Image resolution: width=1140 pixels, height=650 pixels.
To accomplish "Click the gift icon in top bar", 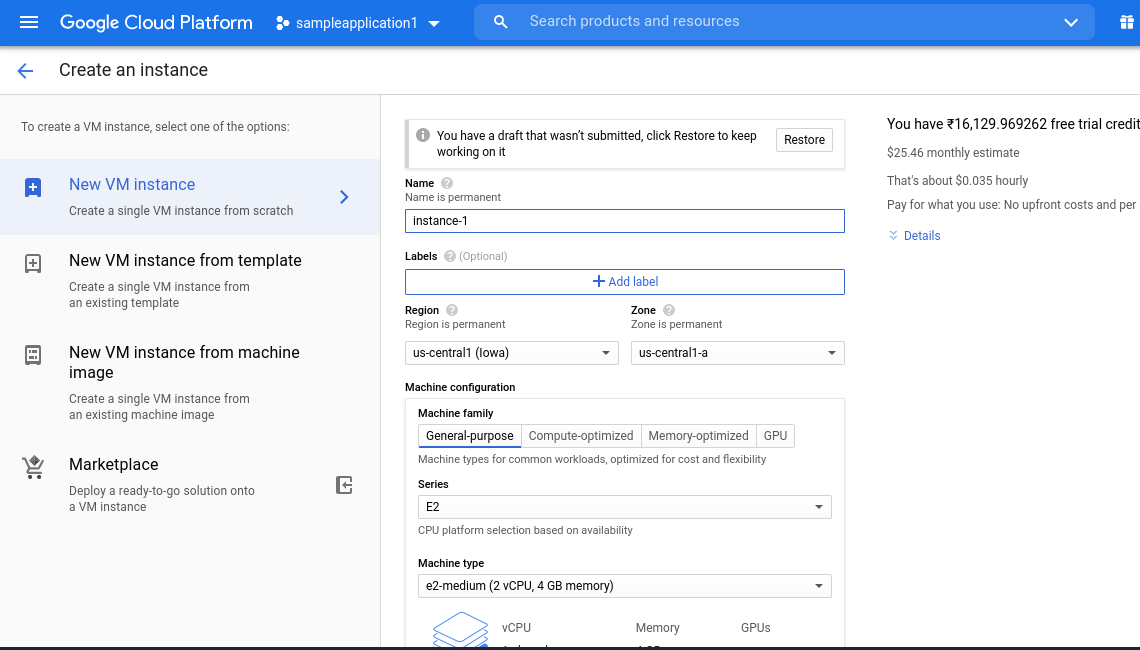I will click(1127, 22).
